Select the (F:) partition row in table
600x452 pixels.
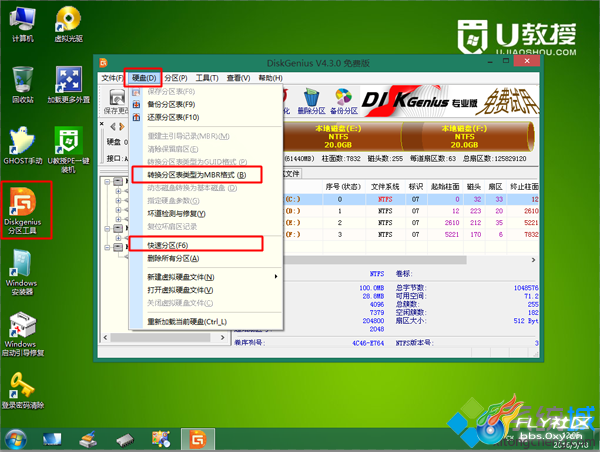point(411,234)
